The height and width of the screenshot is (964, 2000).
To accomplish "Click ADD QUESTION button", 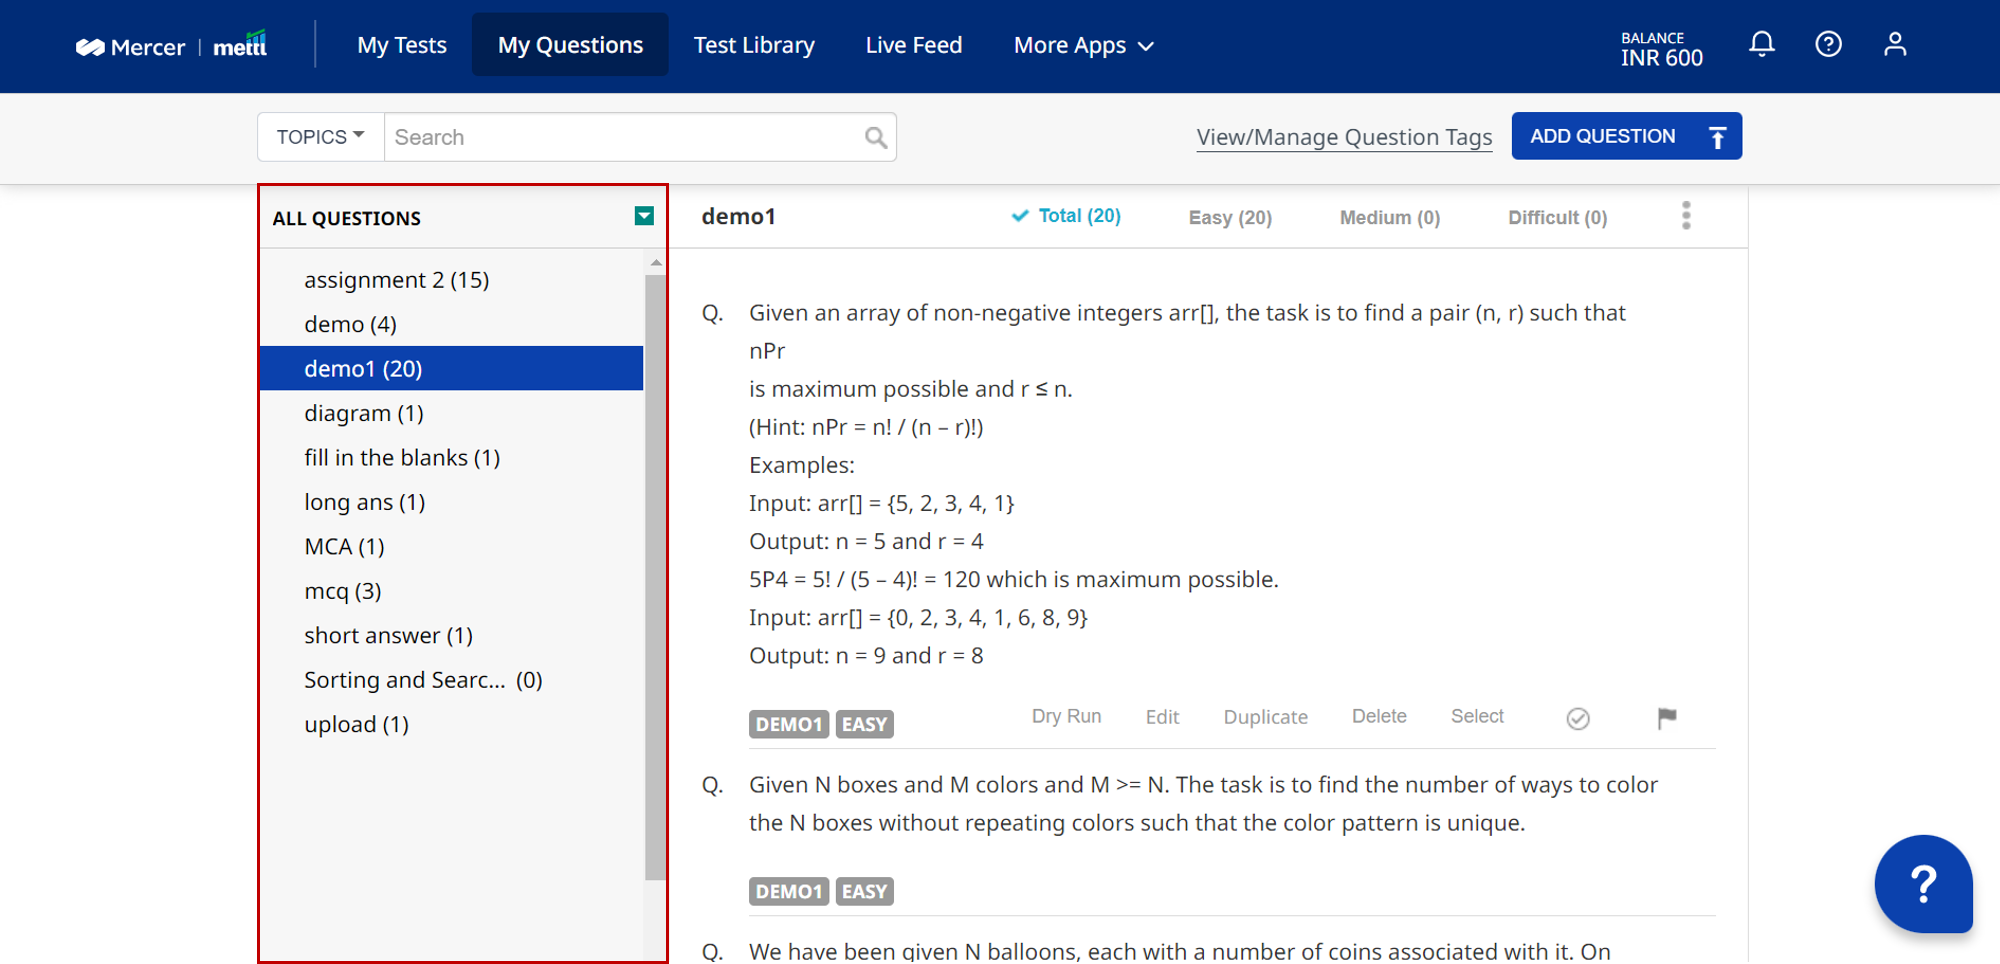I will point(1627,136).
